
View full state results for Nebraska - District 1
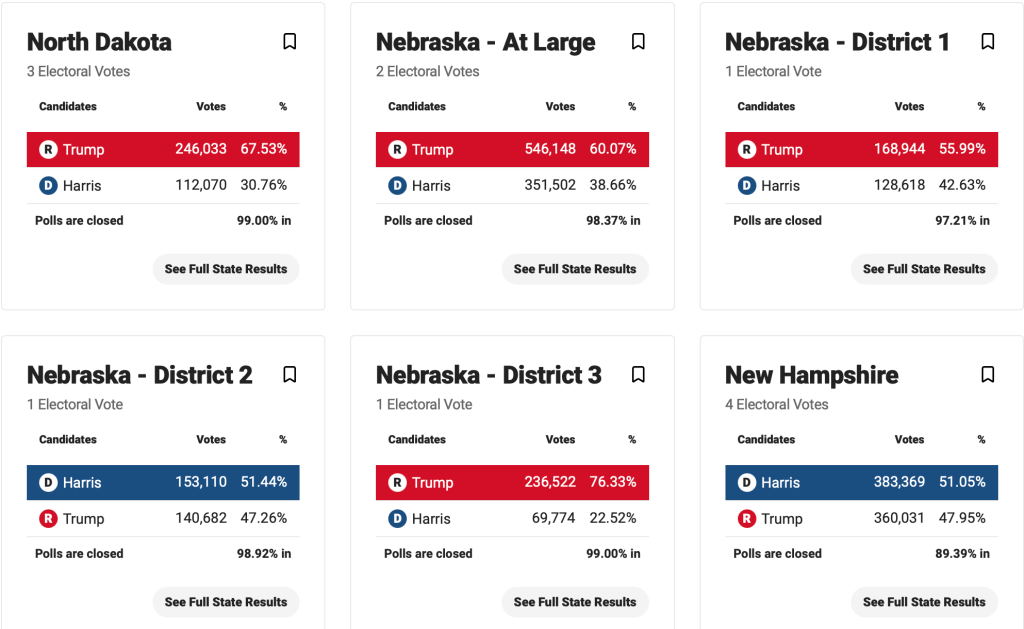(x=924, y=269)
